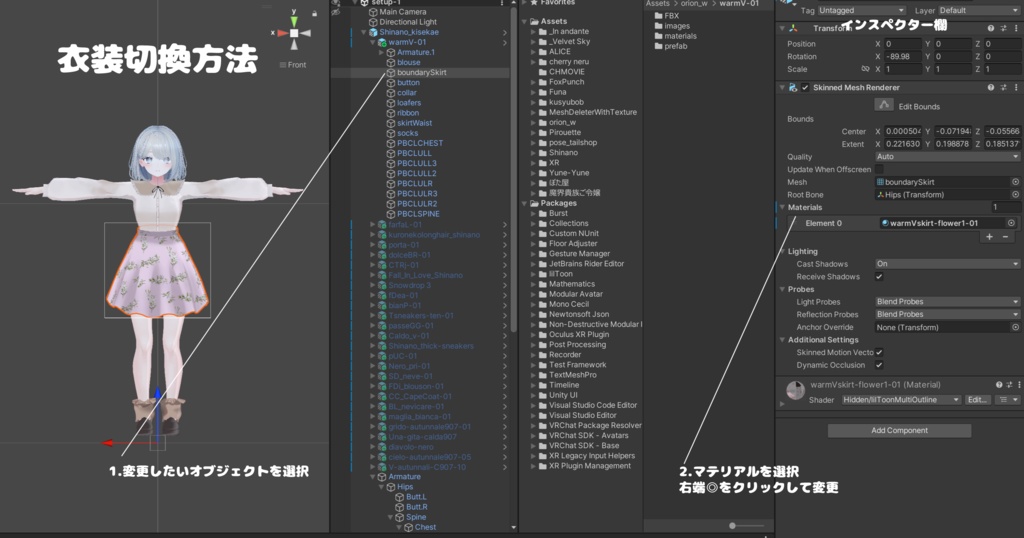Open Transform component three-dot menu
Image resolution: width=1024 pixels, height=538 pixels.
[1016, 28]
